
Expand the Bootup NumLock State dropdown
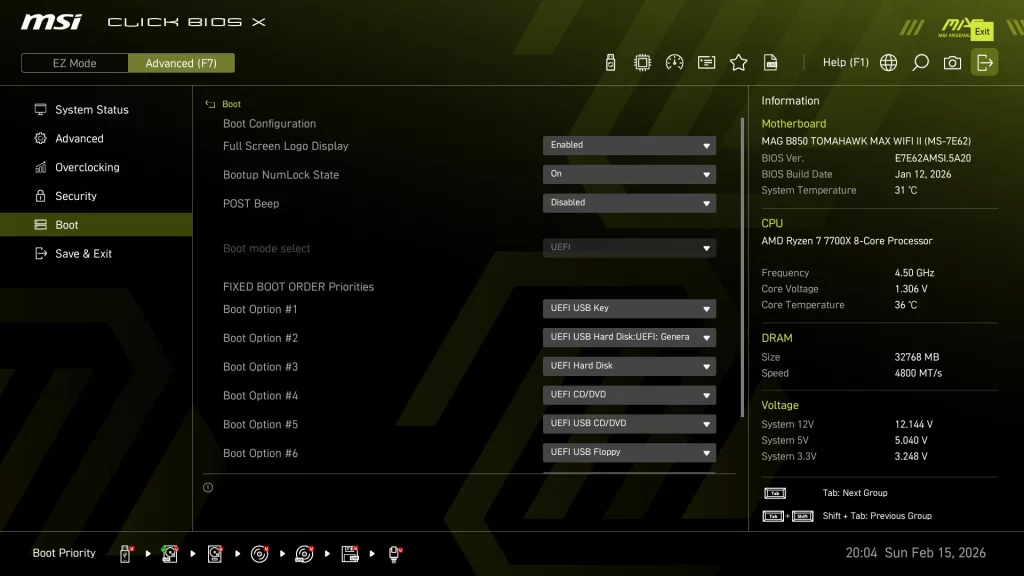coord(628,174)
